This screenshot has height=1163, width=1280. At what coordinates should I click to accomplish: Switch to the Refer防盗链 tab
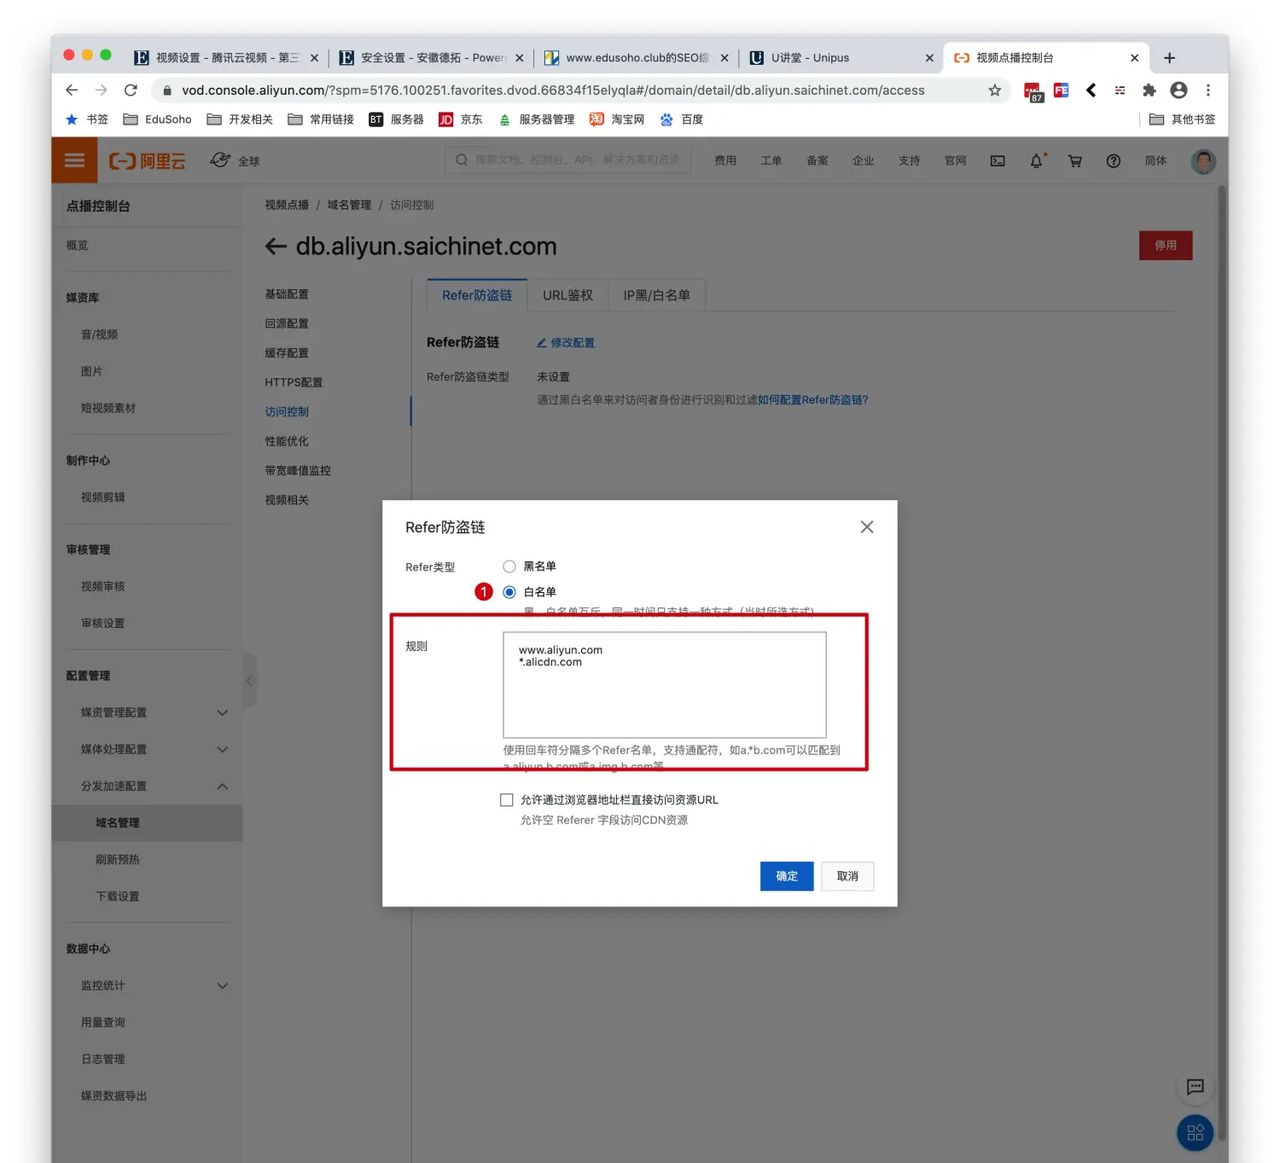(x=477, y=296)
